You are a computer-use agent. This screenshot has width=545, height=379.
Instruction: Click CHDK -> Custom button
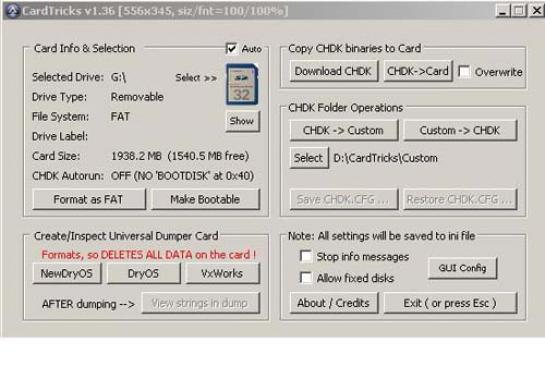[x=344, y=130]
